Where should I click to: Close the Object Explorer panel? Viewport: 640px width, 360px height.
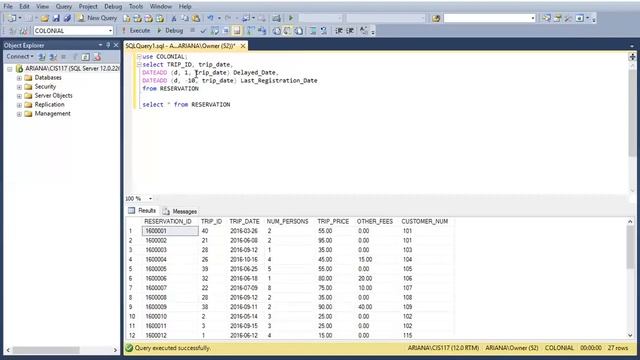(x=116, y=45)
